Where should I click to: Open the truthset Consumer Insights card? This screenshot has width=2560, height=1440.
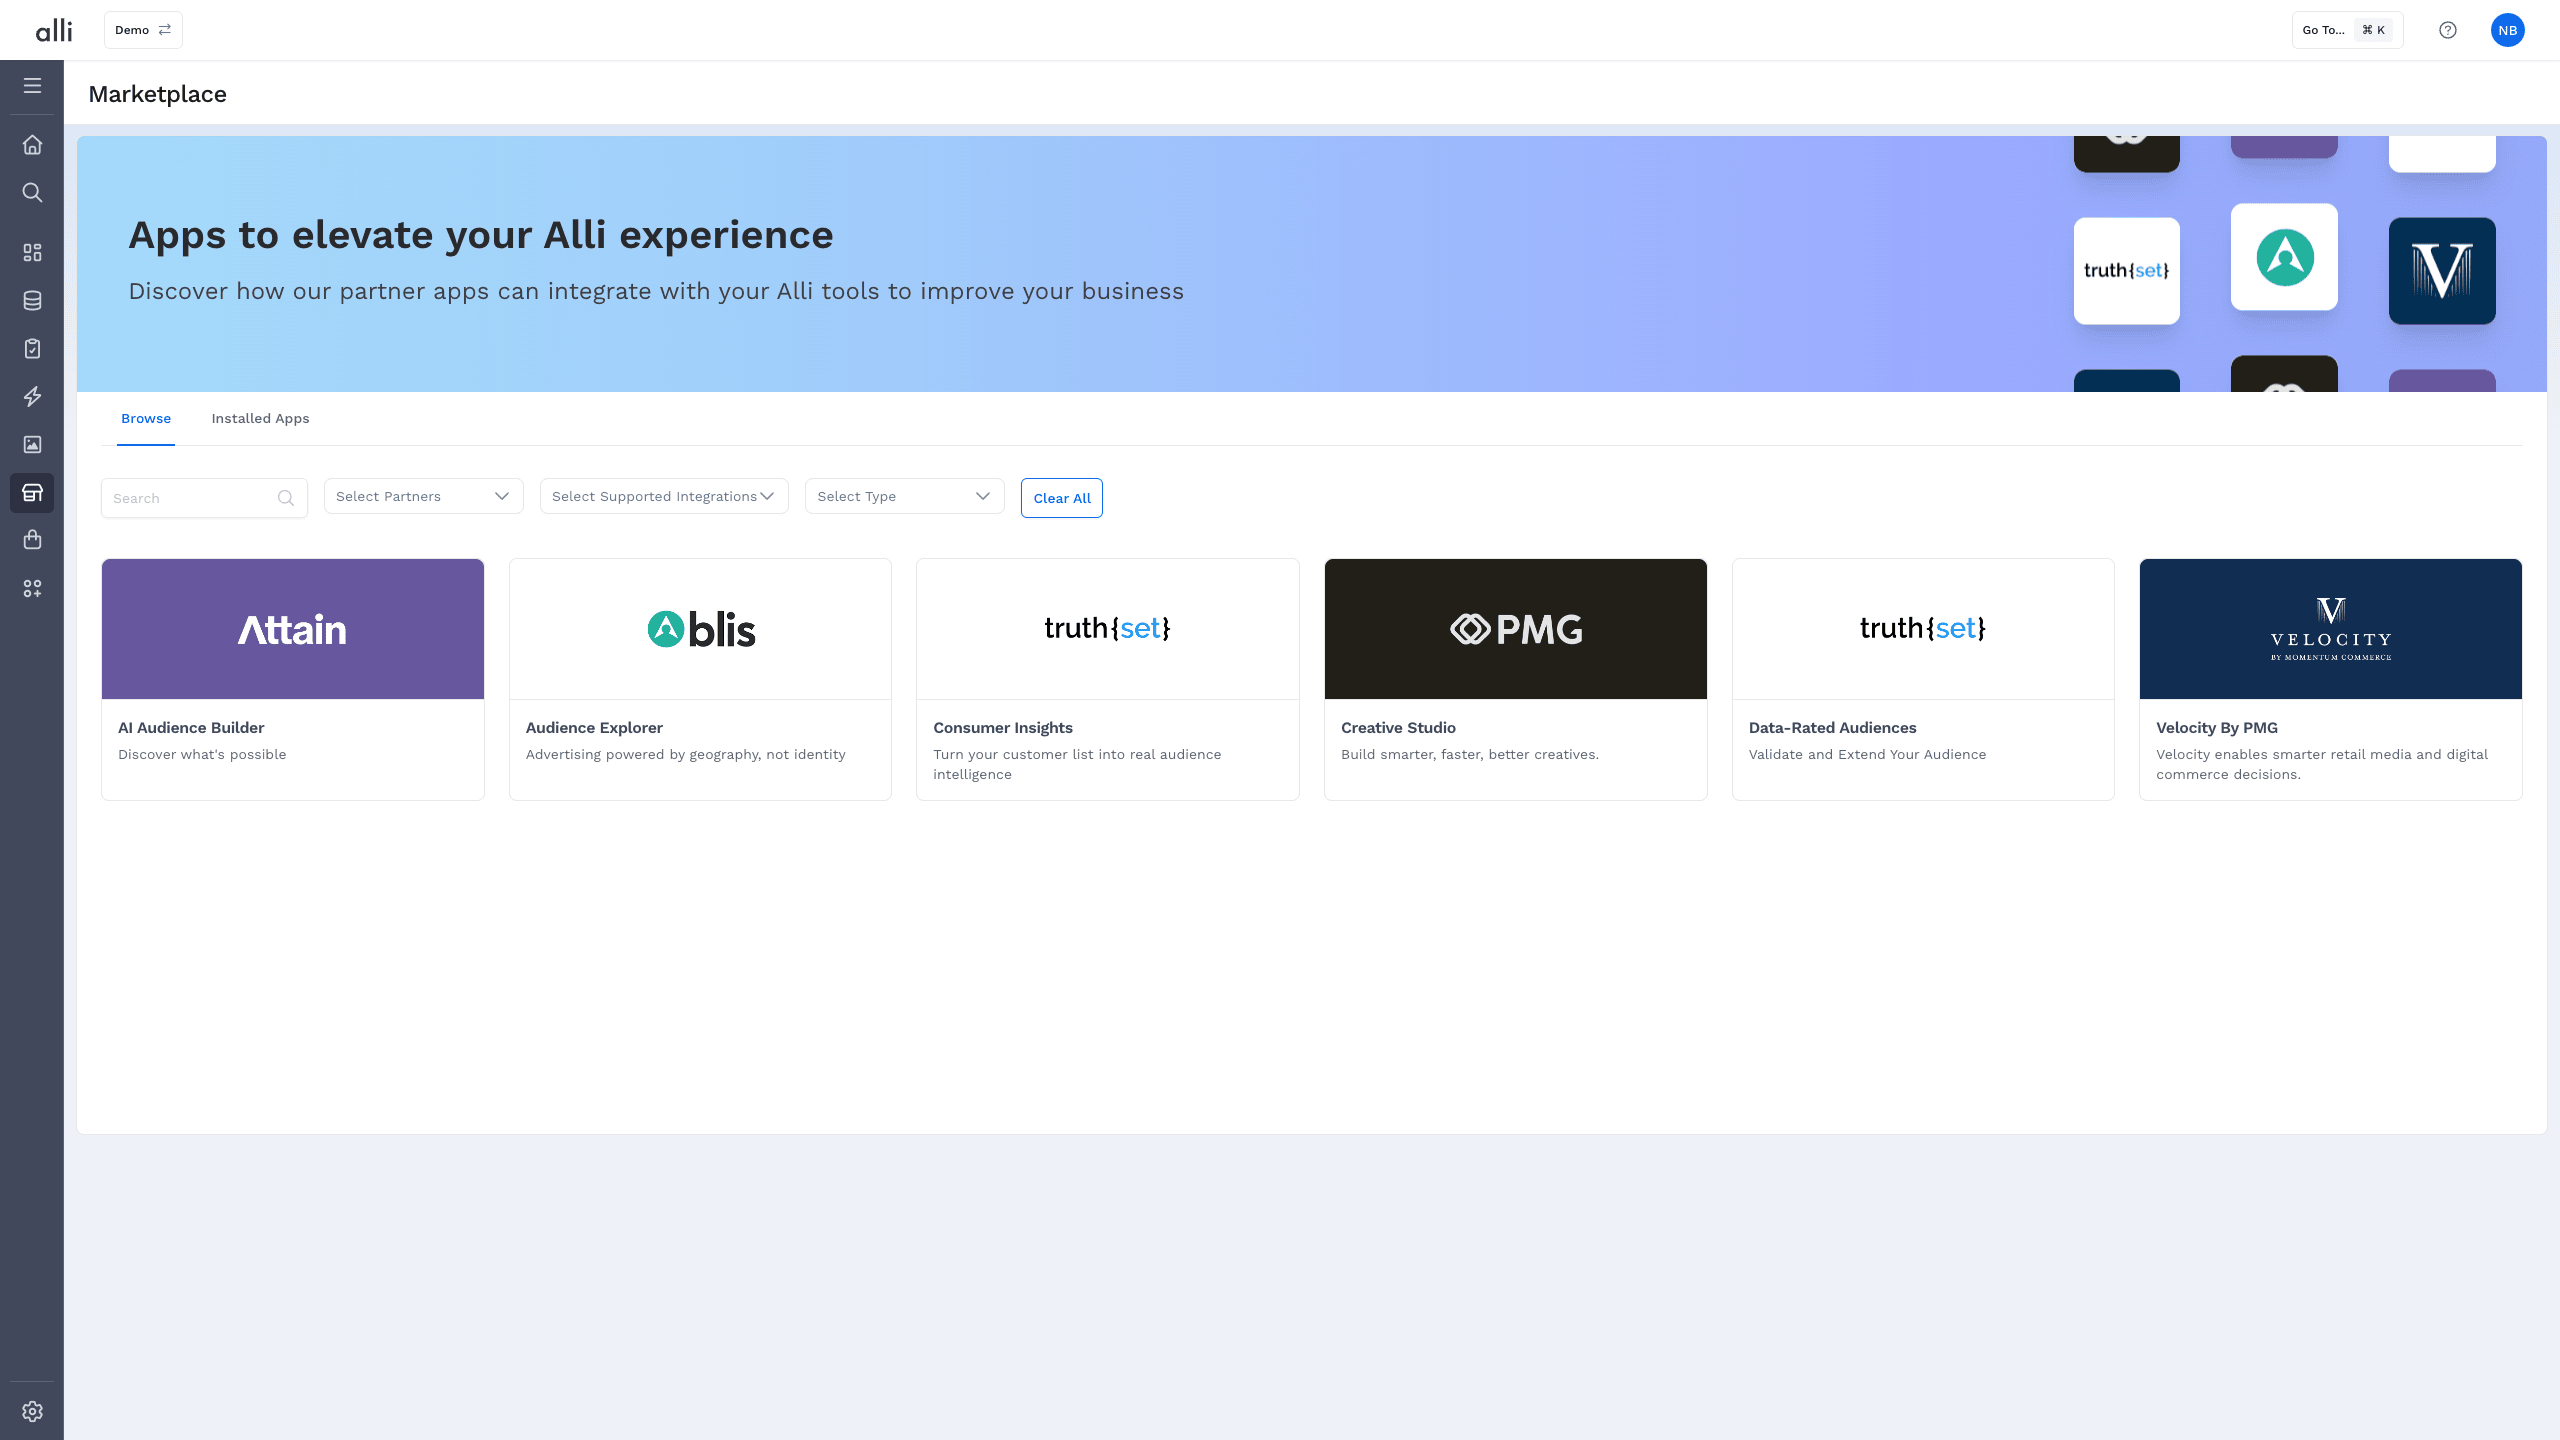tap(1108, 679)
